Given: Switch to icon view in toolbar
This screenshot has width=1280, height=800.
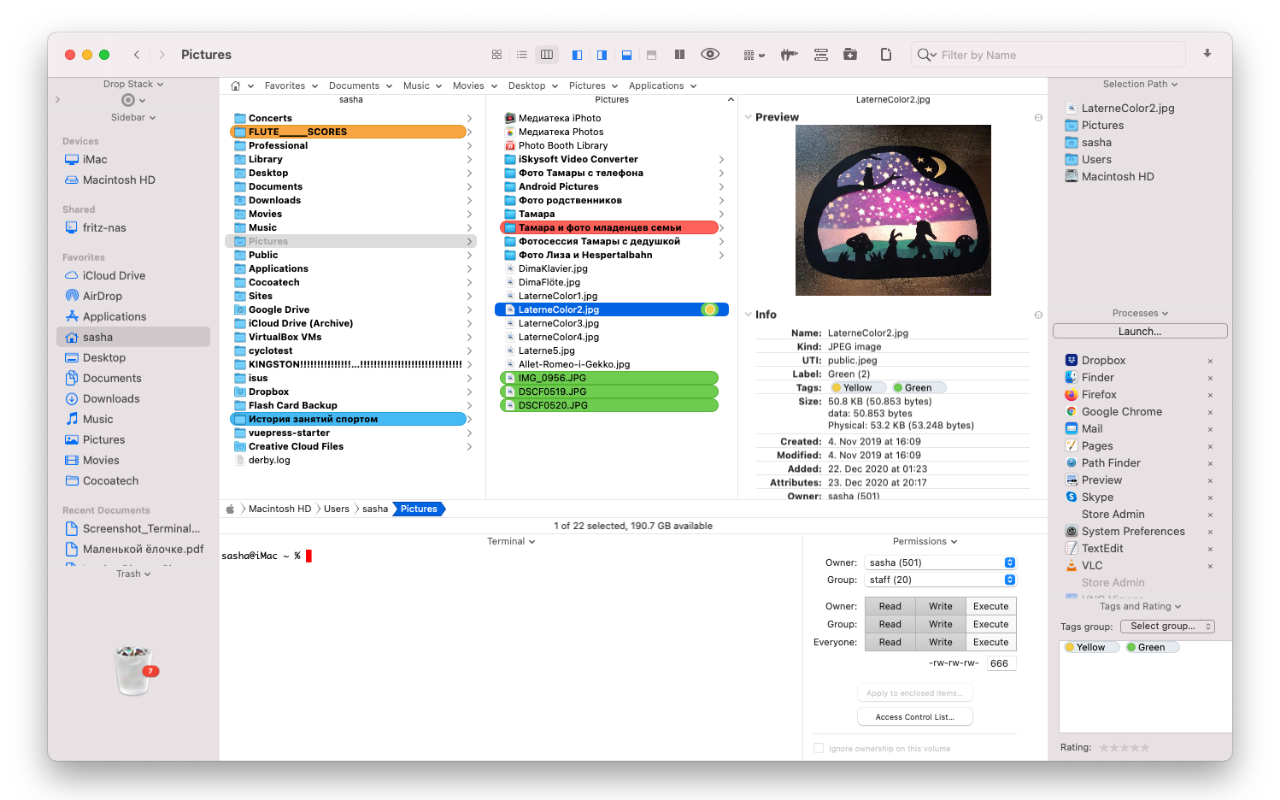Looking at the screenshot, I should pos(497,54).
